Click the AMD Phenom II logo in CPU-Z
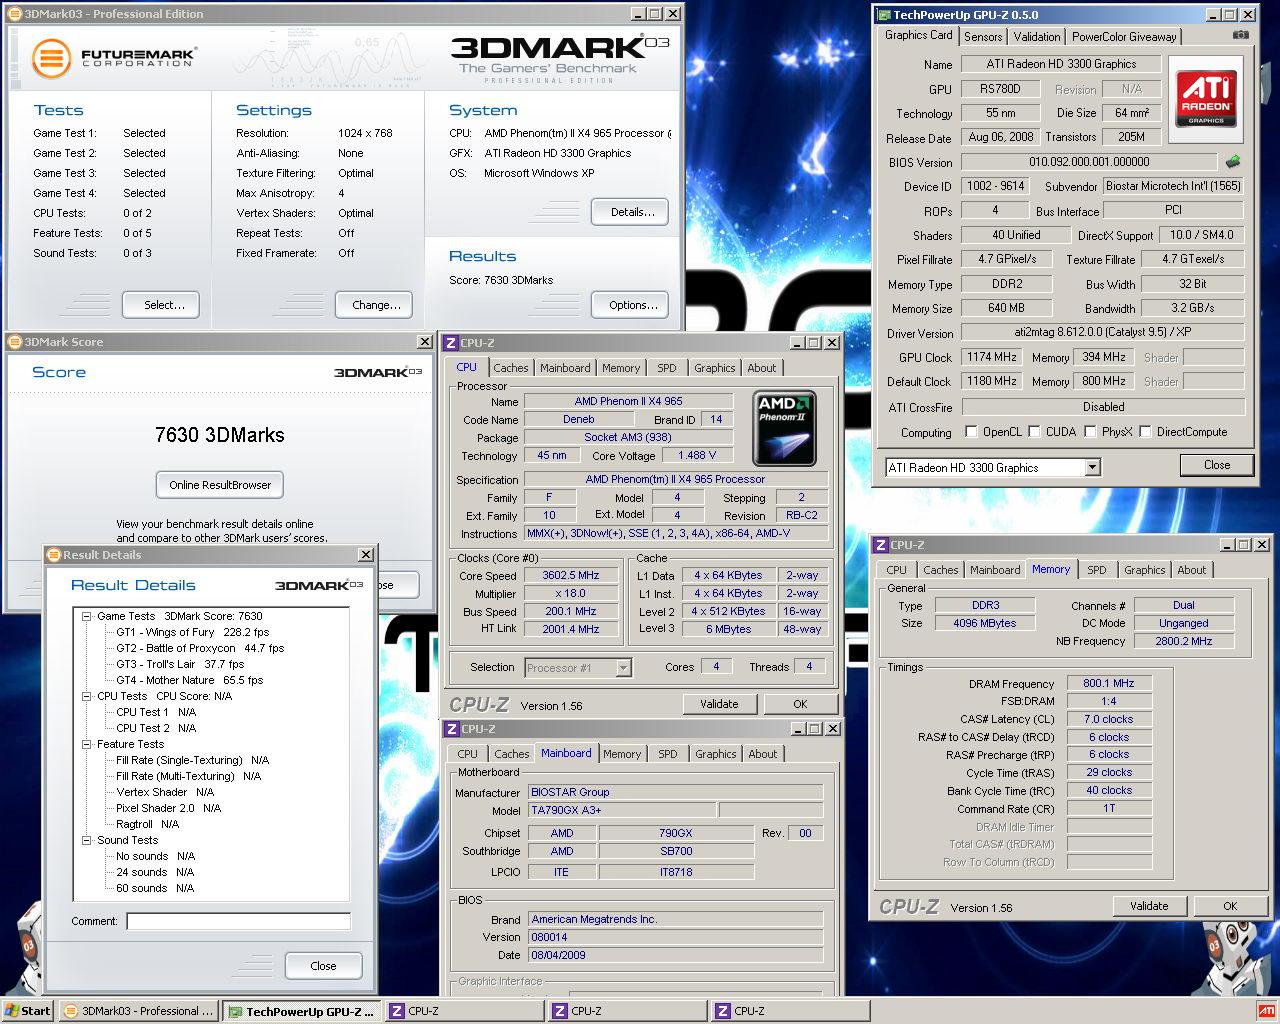Viewport: 1280px width, 1024px height. 785,429
